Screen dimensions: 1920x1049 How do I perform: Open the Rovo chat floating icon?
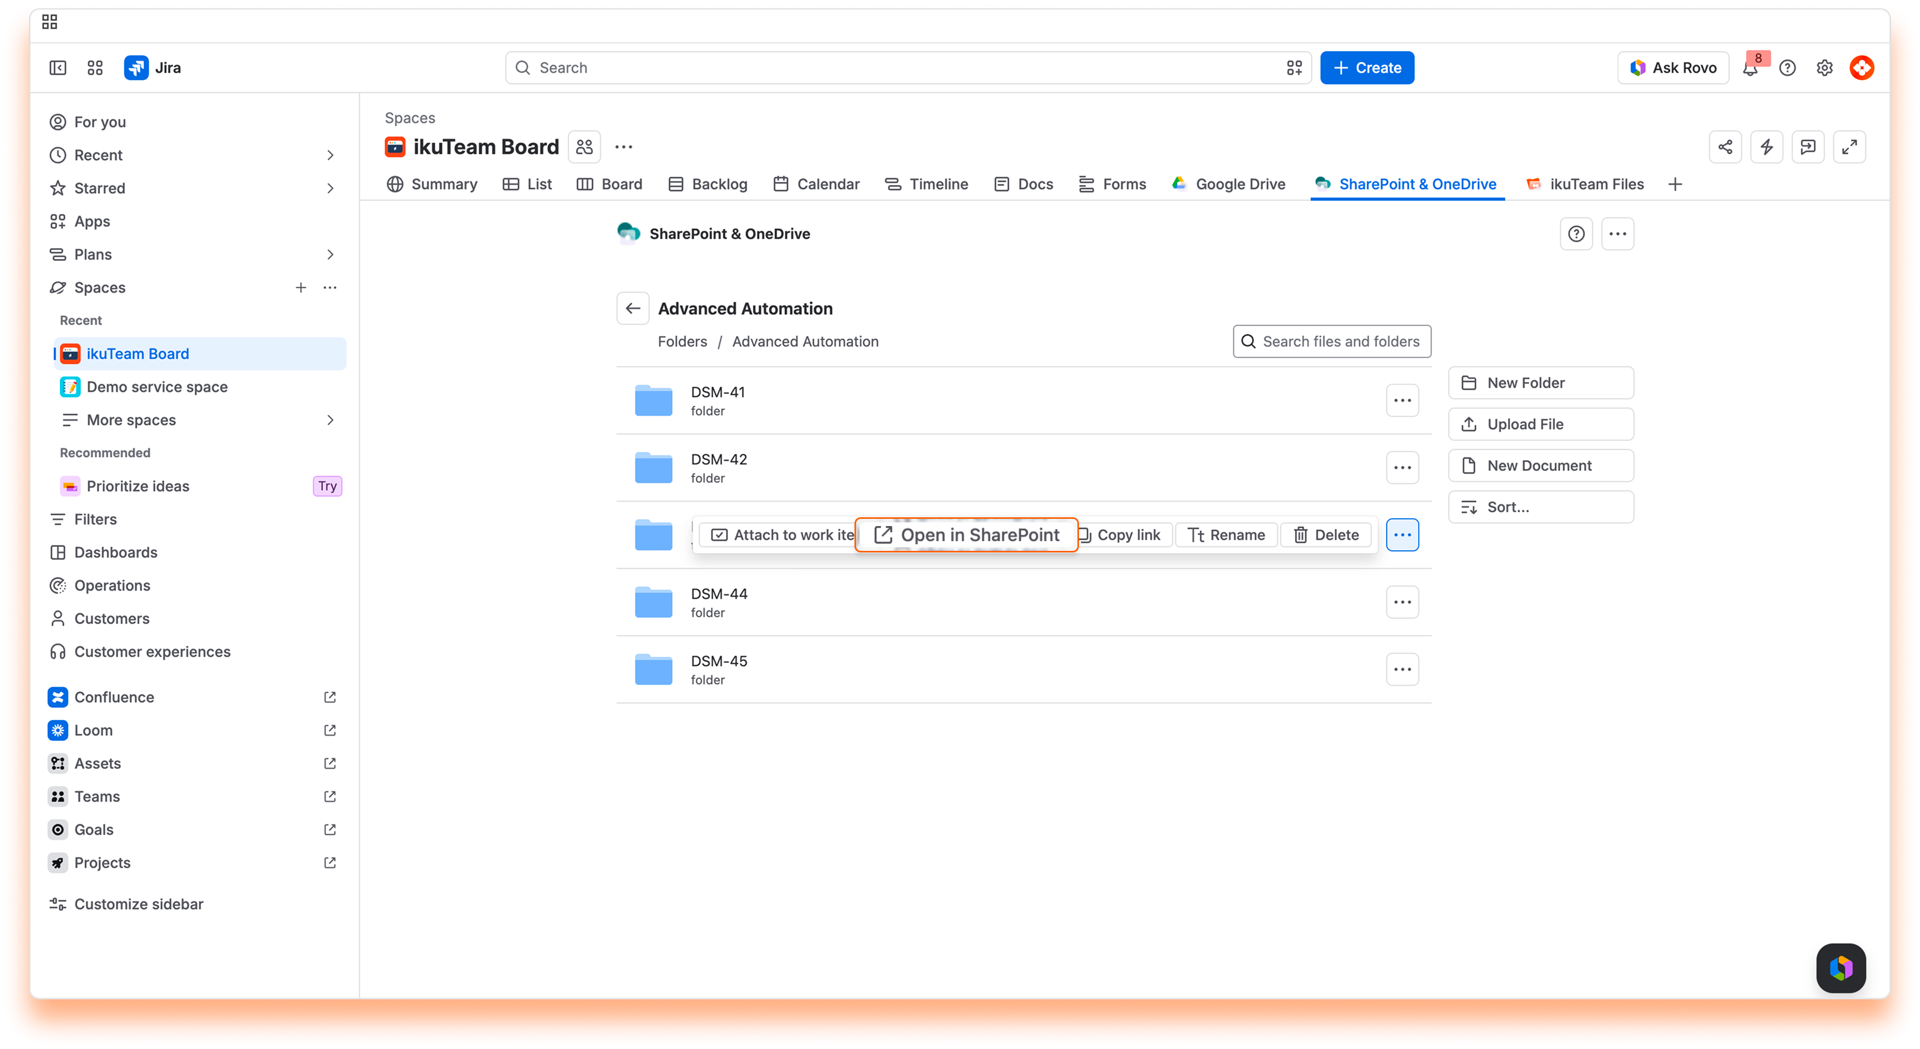pos(1841,967)
